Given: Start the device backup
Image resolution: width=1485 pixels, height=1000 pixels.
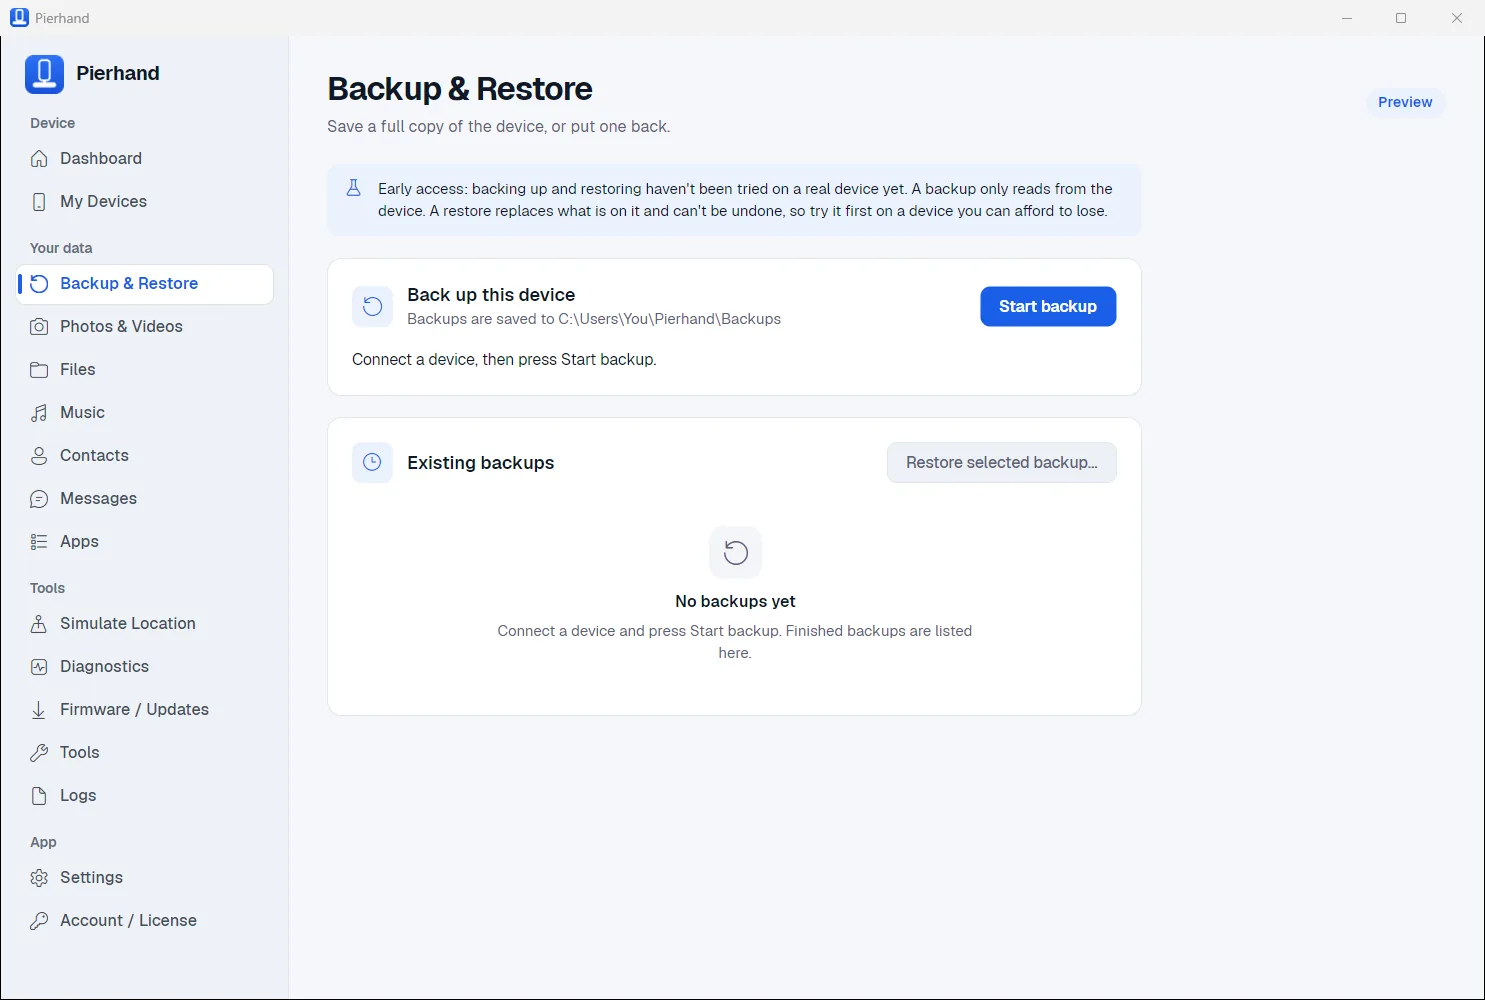Looking at the screenshot, I should click(1048, 306).
